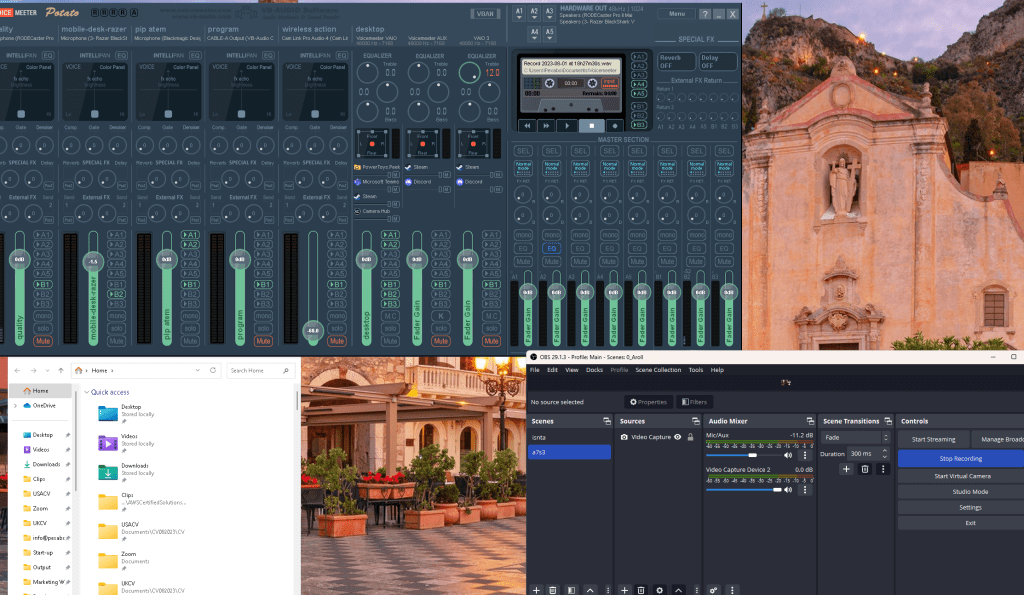Screen dimensions: 1024x595
Task: Enable Studio Mode in OBS
Action: (961, 492)
